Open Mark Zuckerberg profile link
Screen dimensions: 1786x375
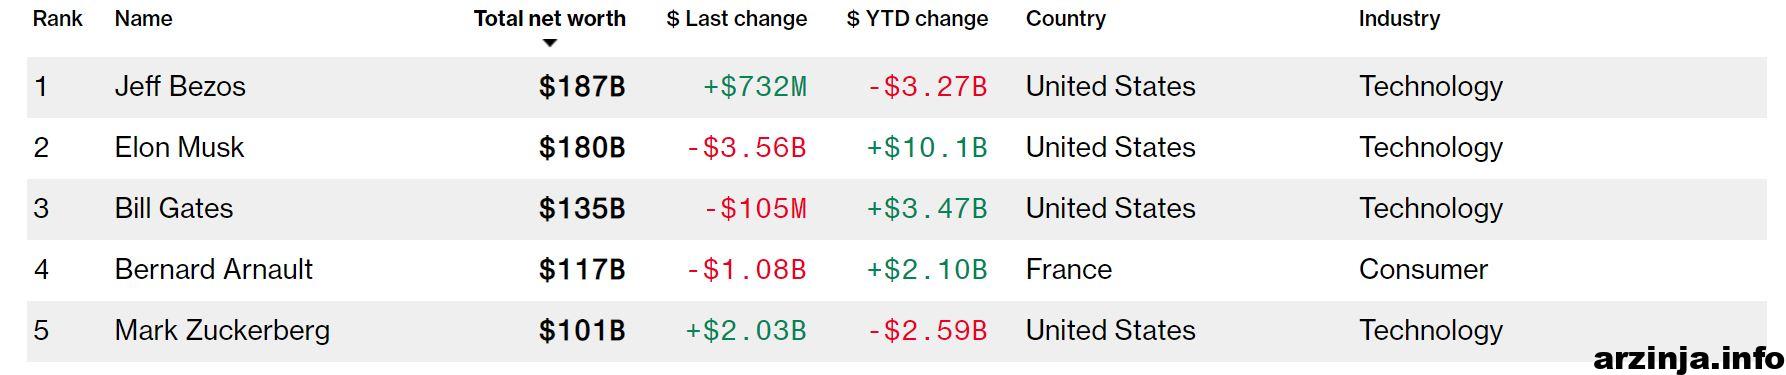coord(222,331)
